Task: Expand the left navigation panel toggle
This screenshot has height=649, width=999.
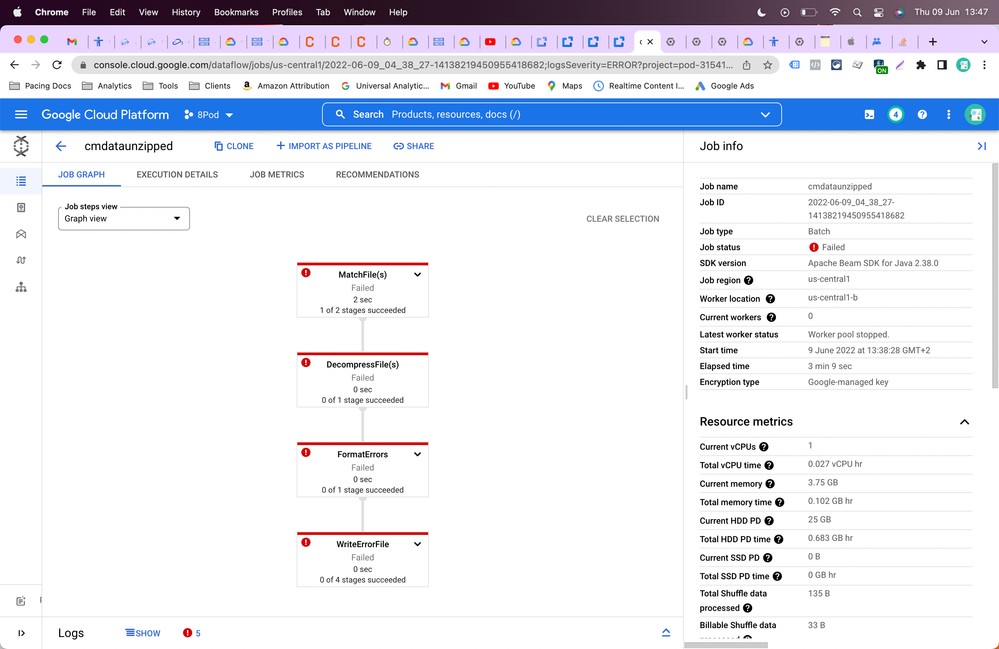Action: [21, 633]
